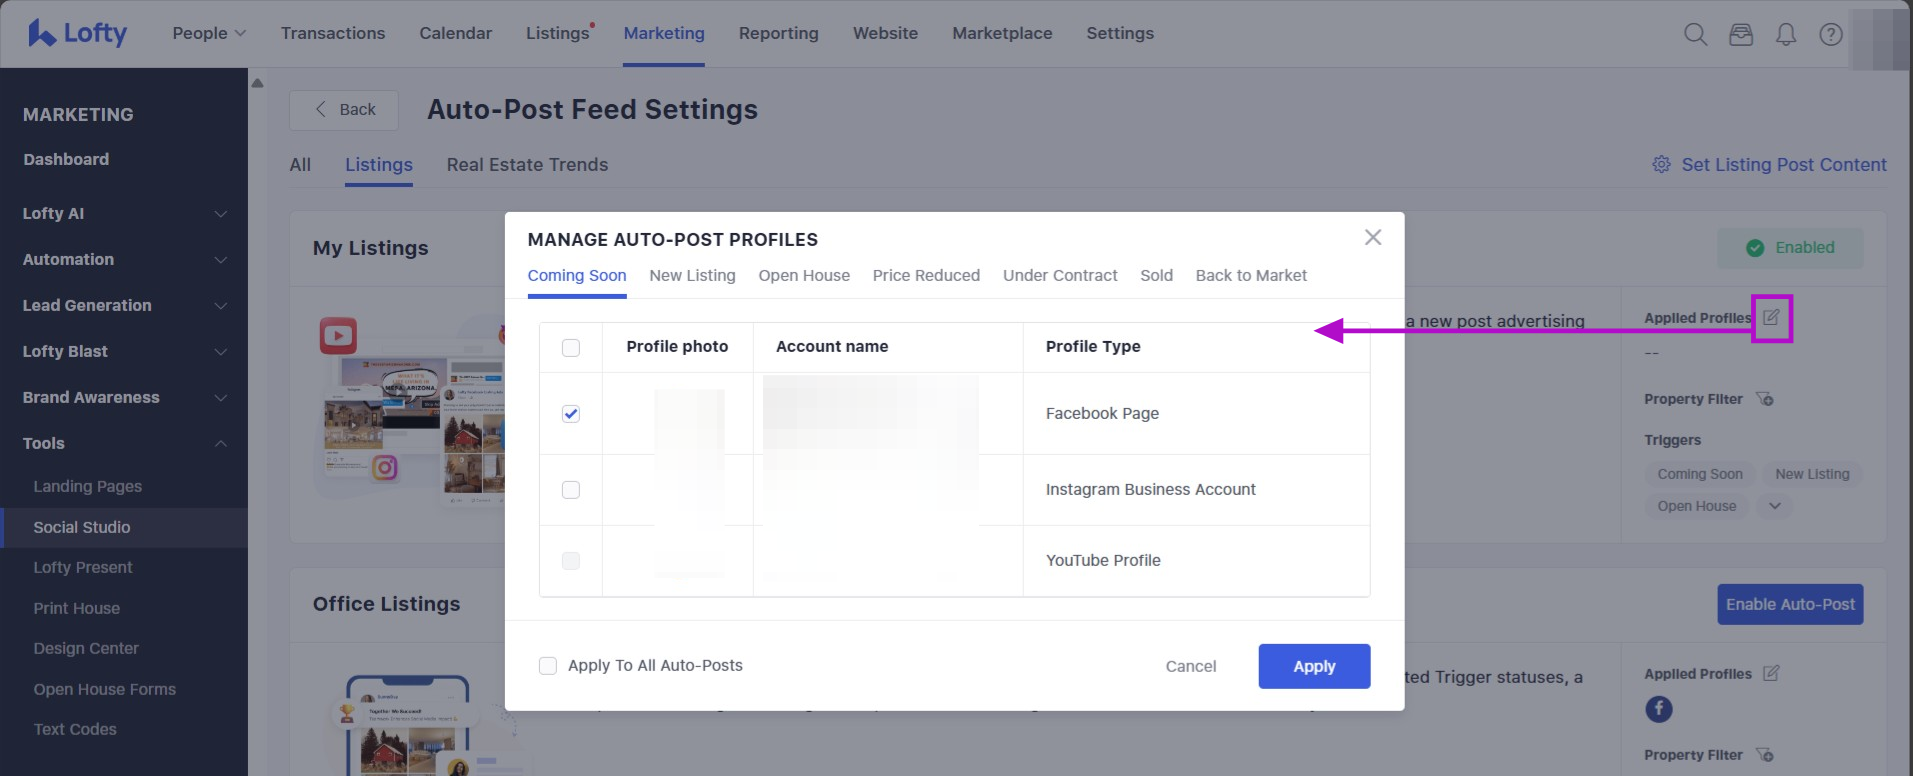Open the inbox tray icon in header
The width and height of the screenshot is (1913, 776).
tap(1741, 35)
